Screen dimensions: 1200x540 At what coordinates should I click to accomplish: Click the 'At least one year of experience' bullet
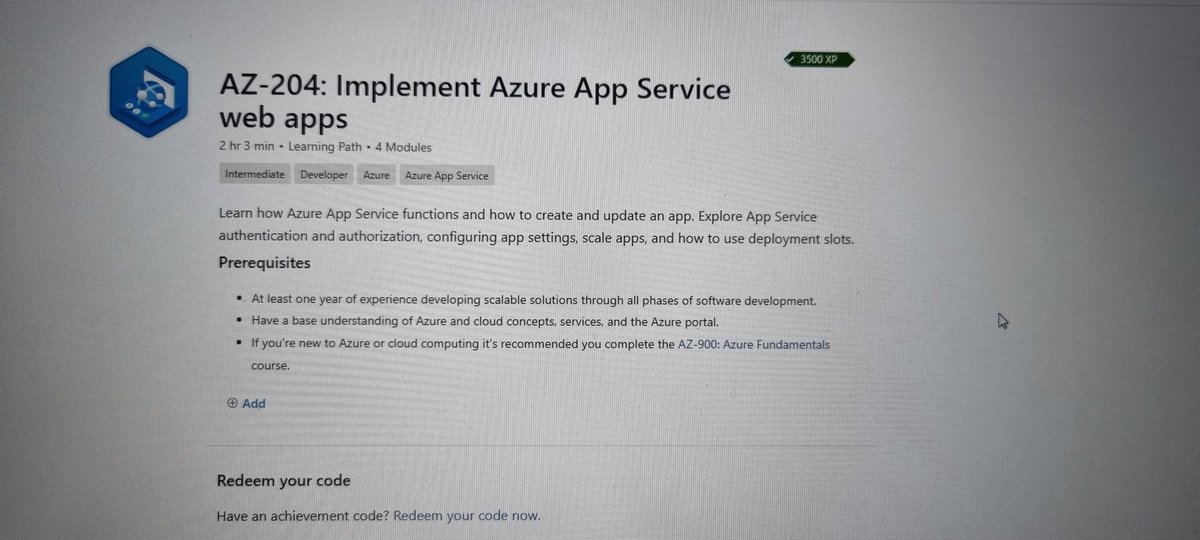(x=534, y=300)
